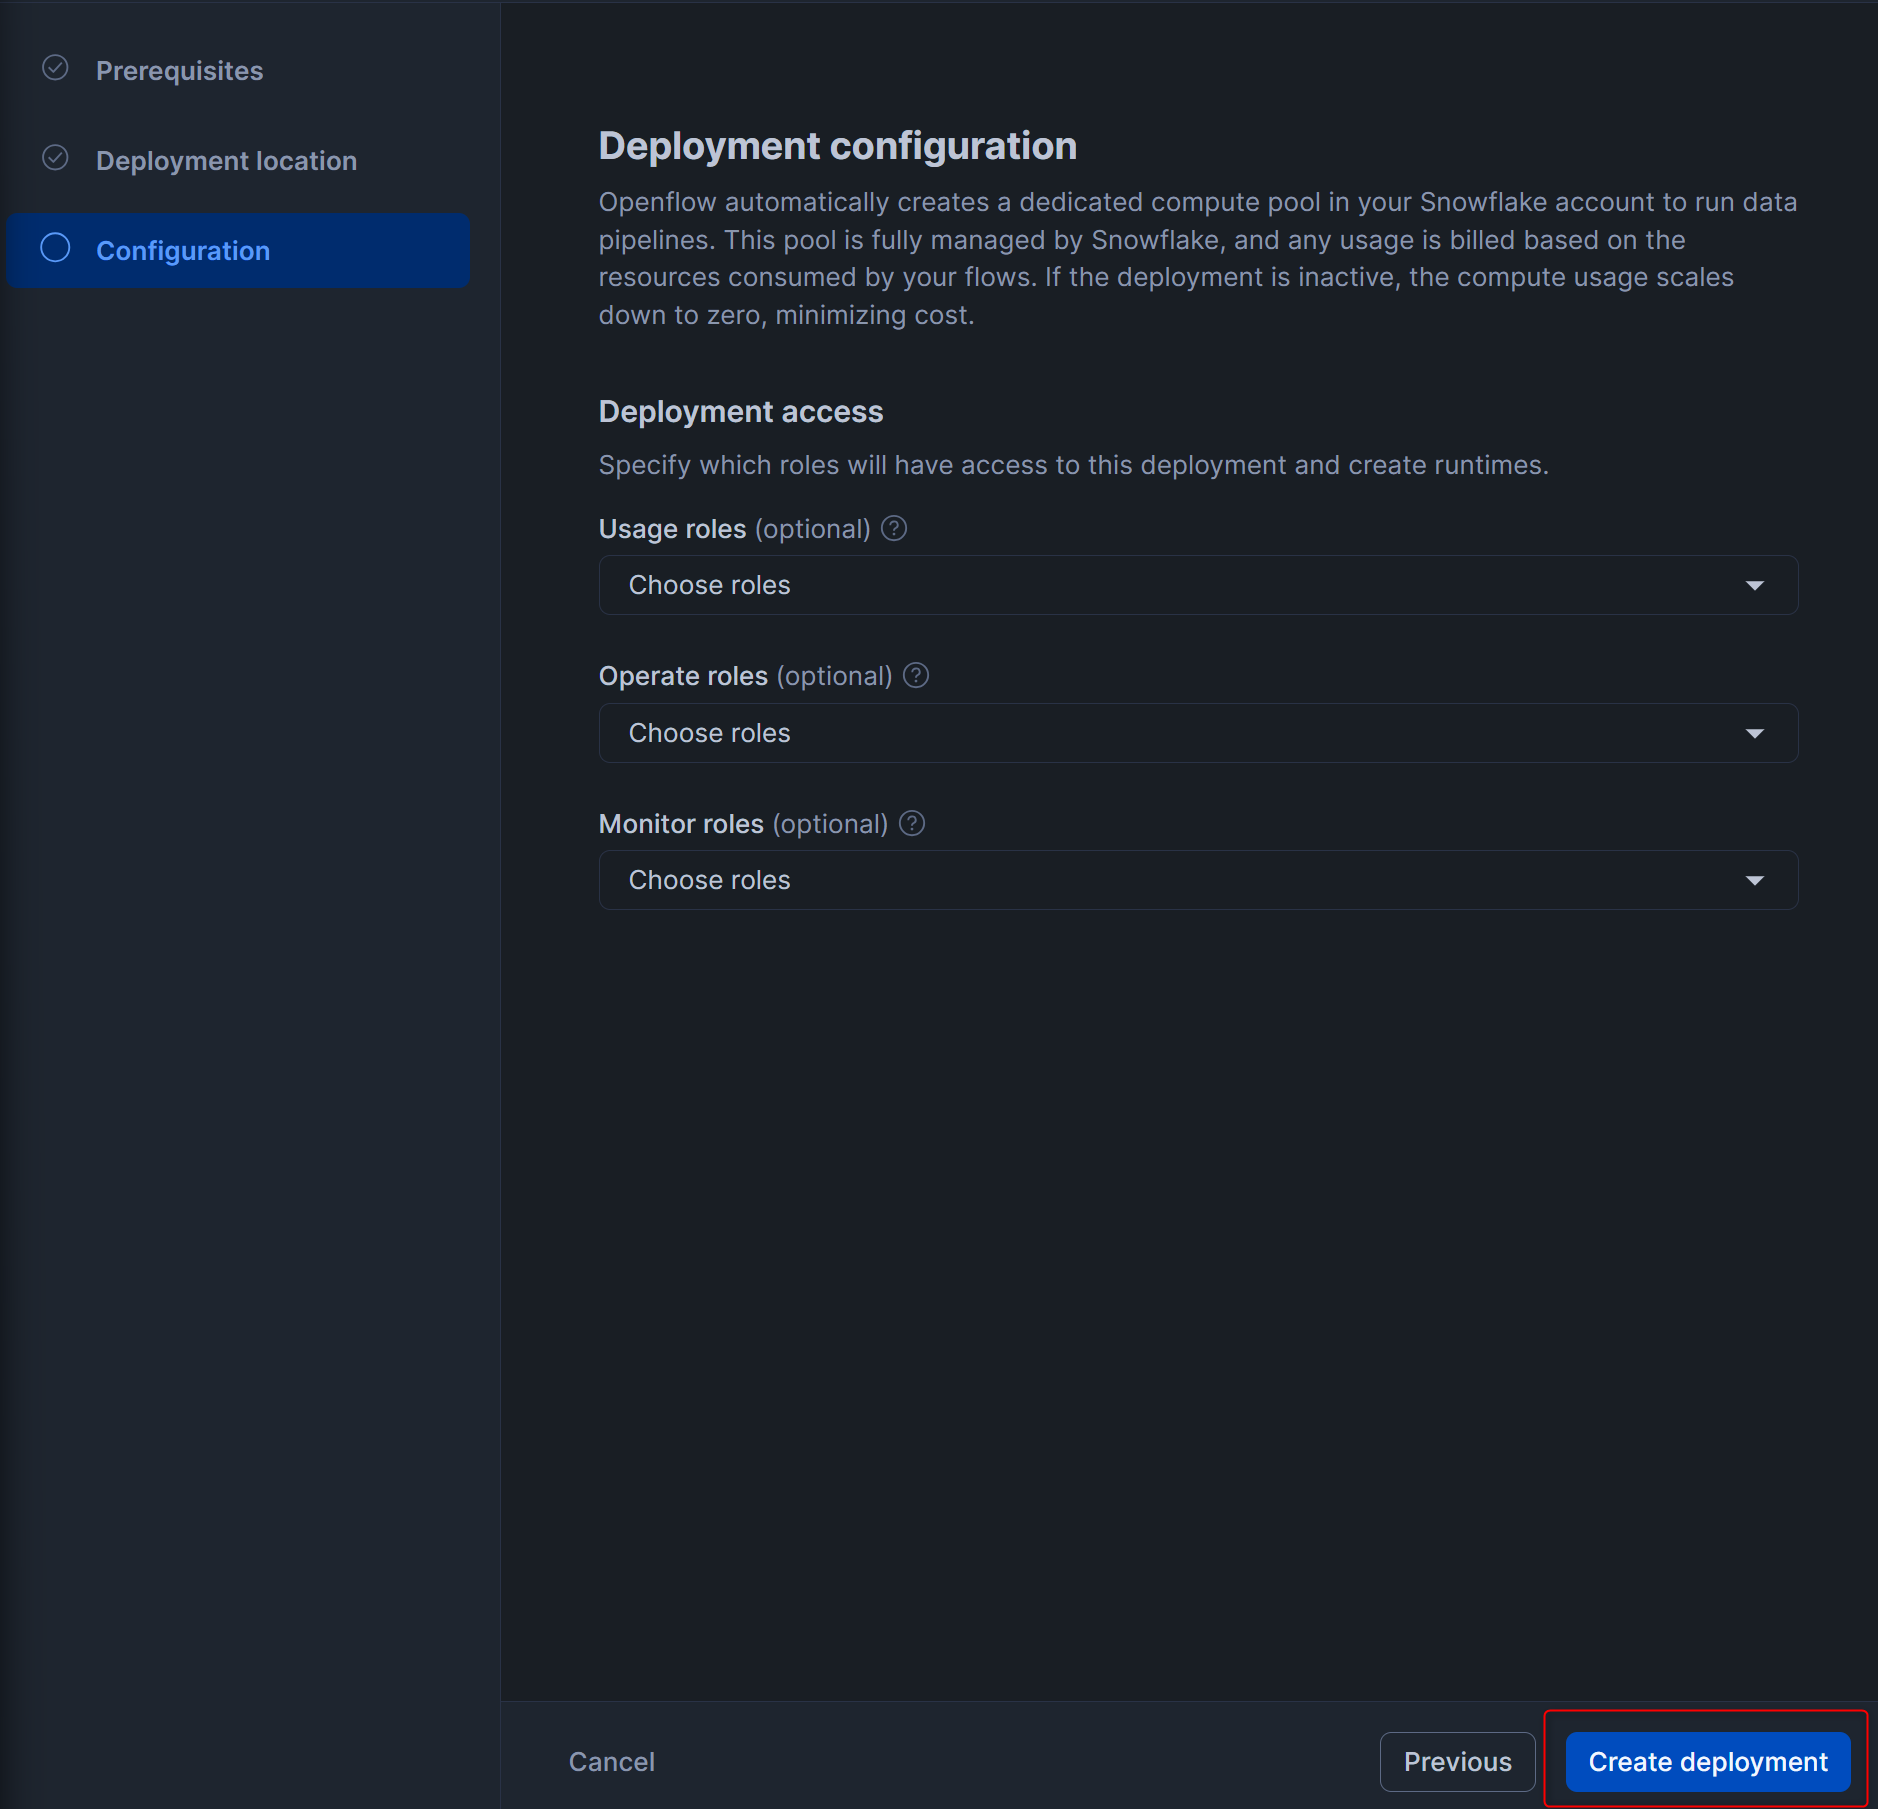The image size is (1878, 1809).
Task: Select the Configuration step in sidebar
Action: tap(183, 251)
